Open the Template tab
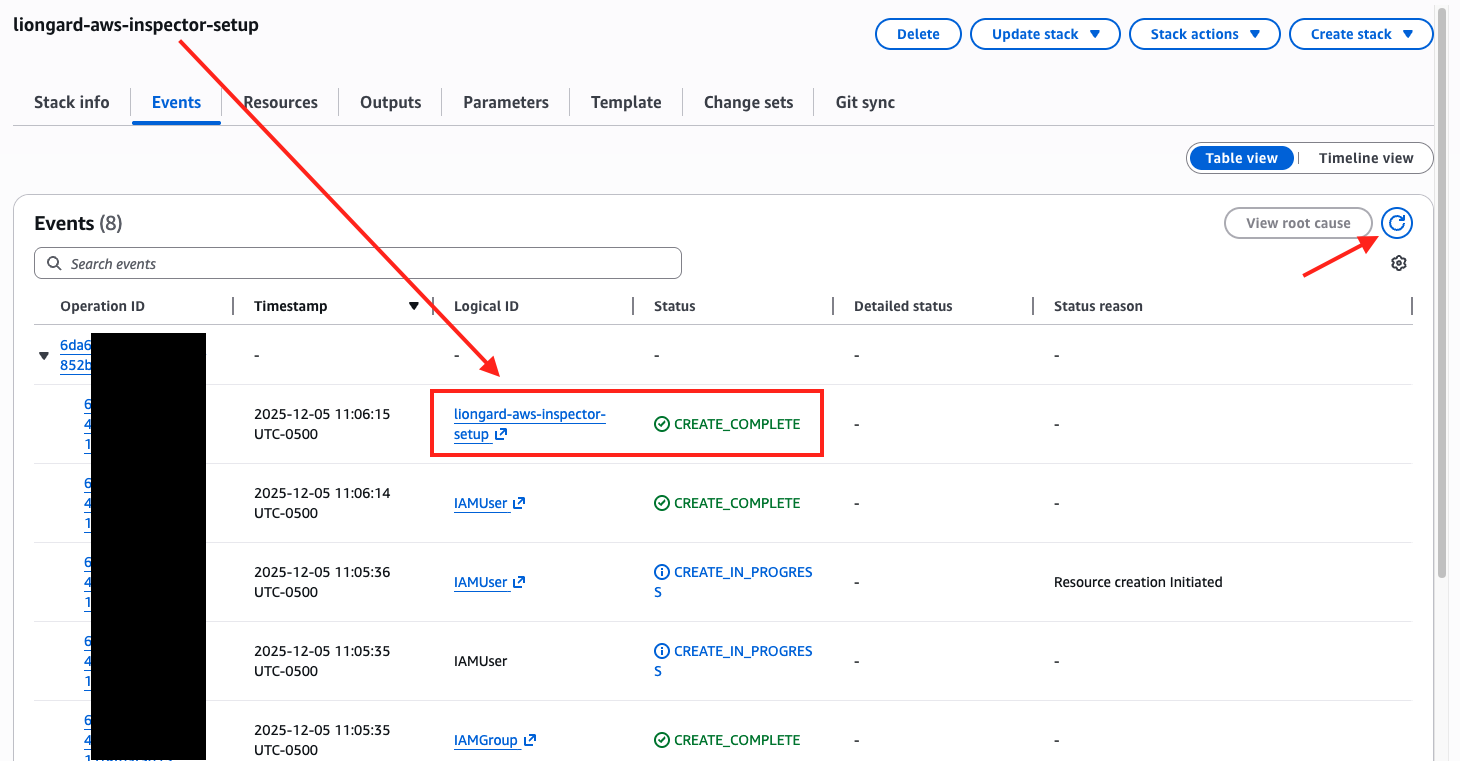The height and width of the screenshot is (761, 1460). [x=626, y=102]
